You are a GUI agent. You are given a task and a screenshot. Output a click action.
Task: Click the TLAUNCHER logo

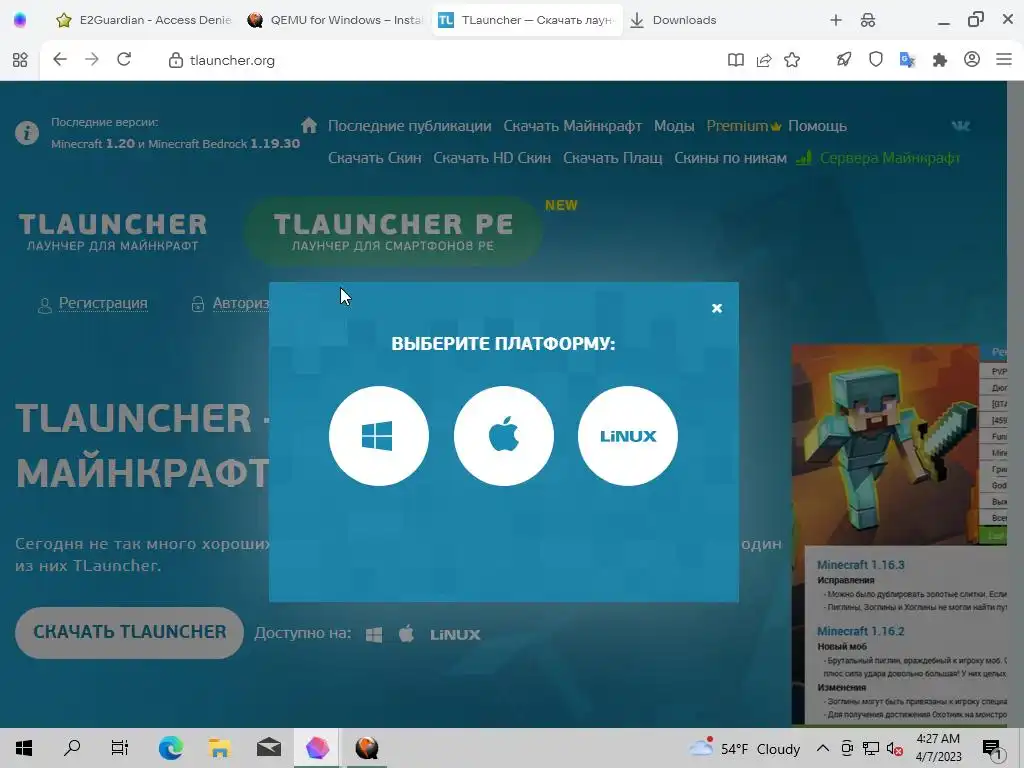point(112,232)
